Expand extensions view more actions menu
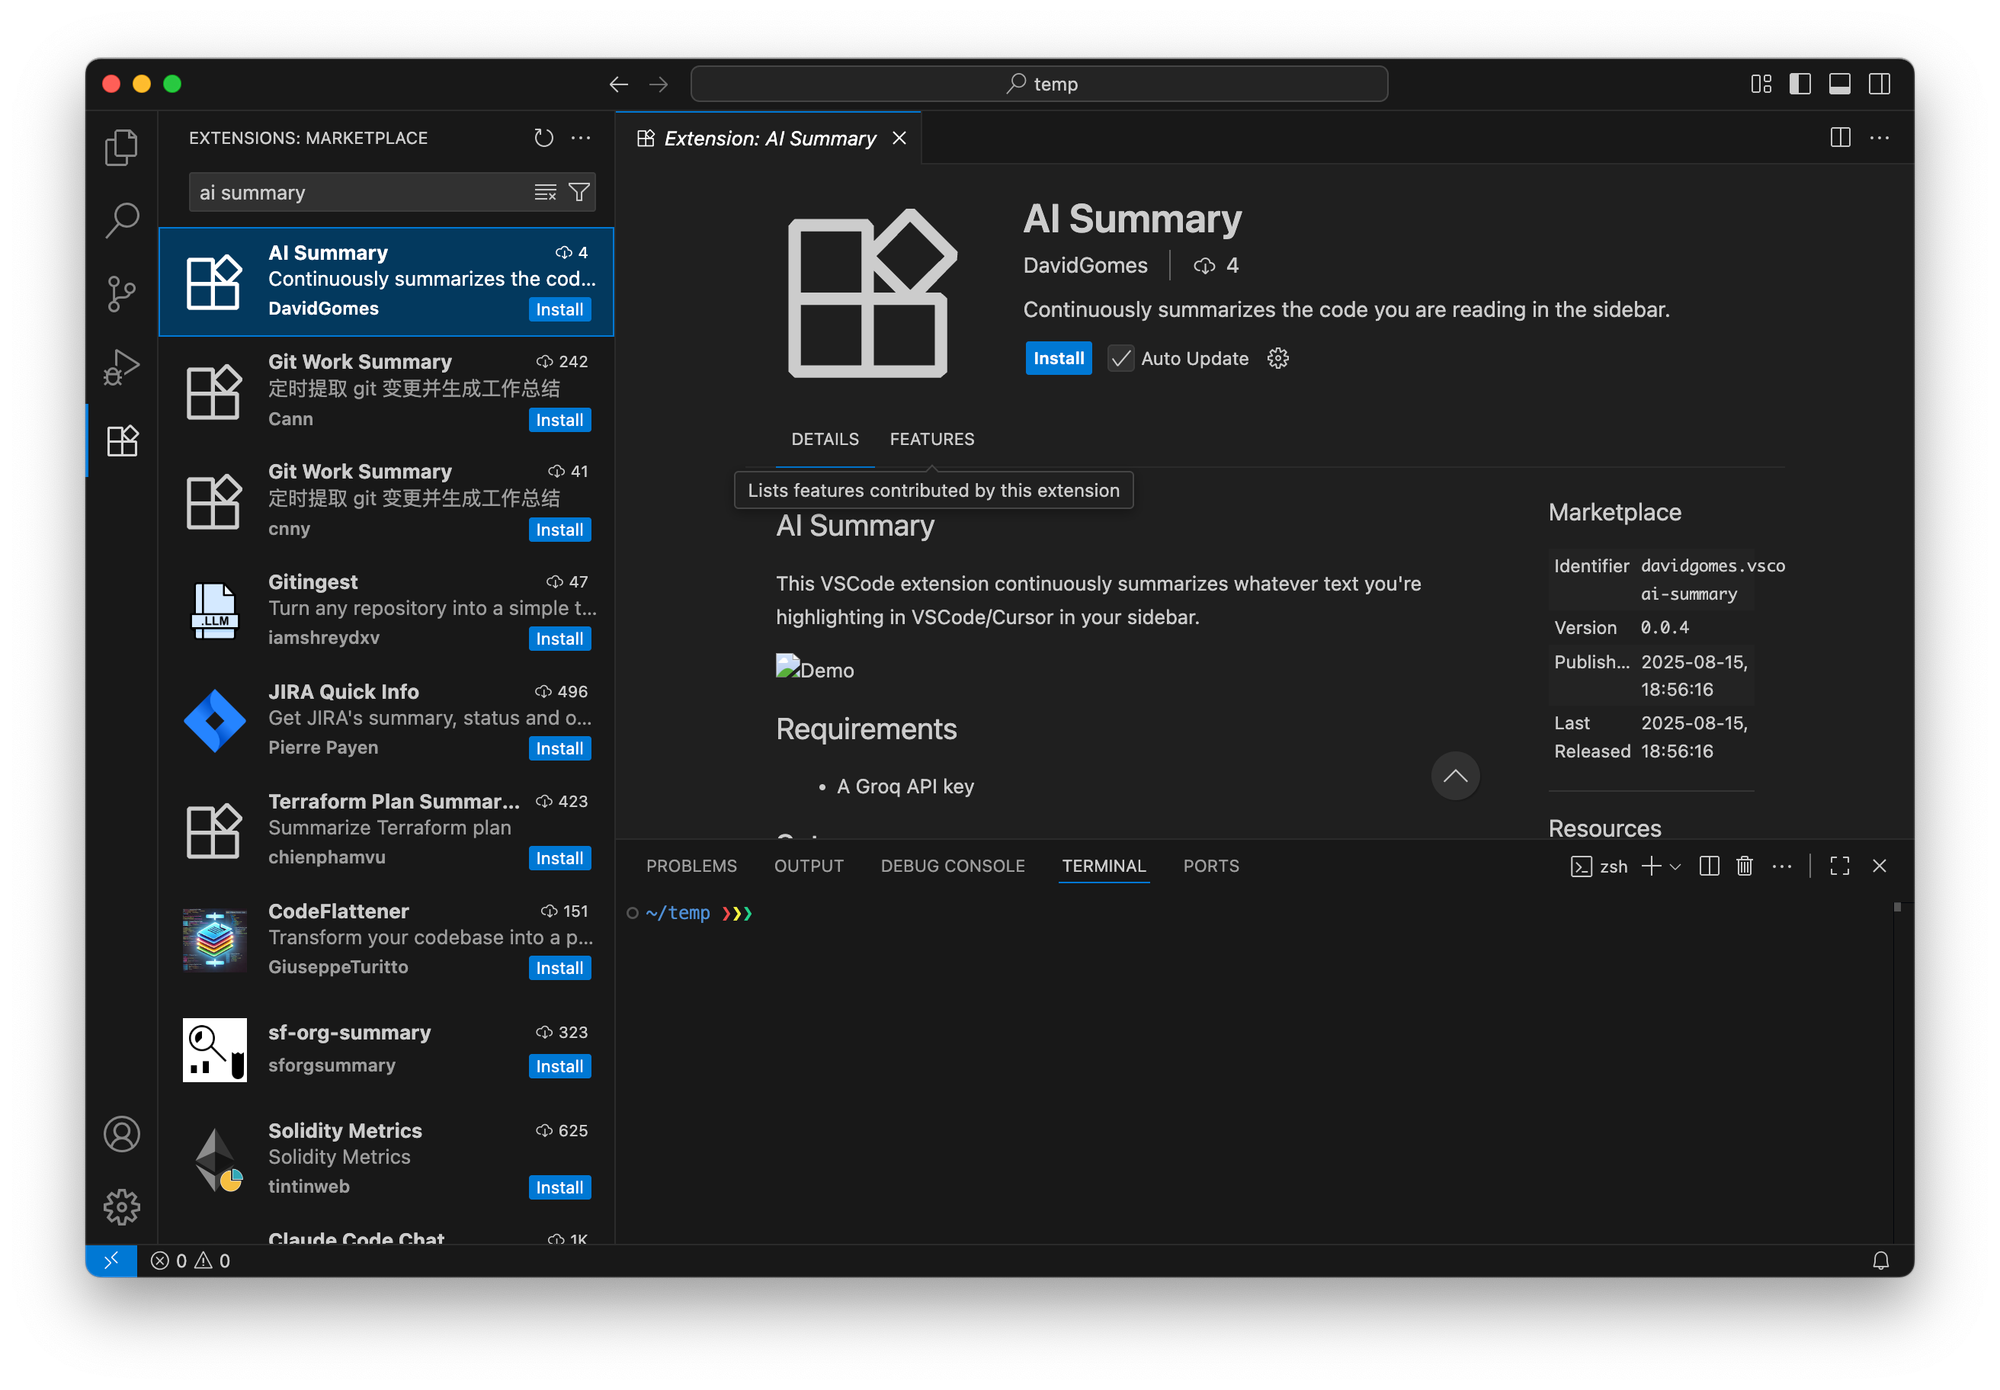This screenshot has width=2000, height=1390. [x=581, y=138]
